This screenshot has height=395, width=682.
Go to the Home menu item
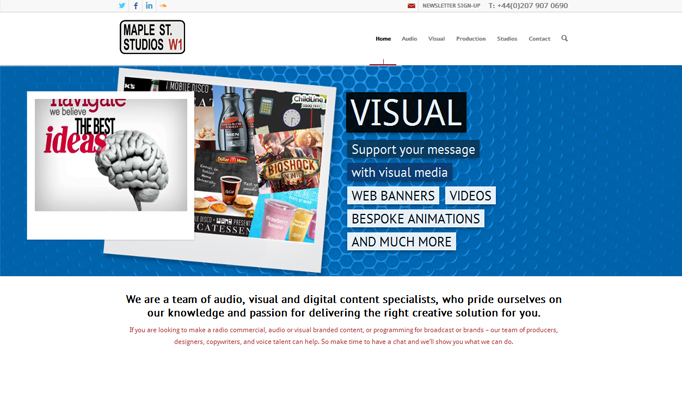(383, 39)
